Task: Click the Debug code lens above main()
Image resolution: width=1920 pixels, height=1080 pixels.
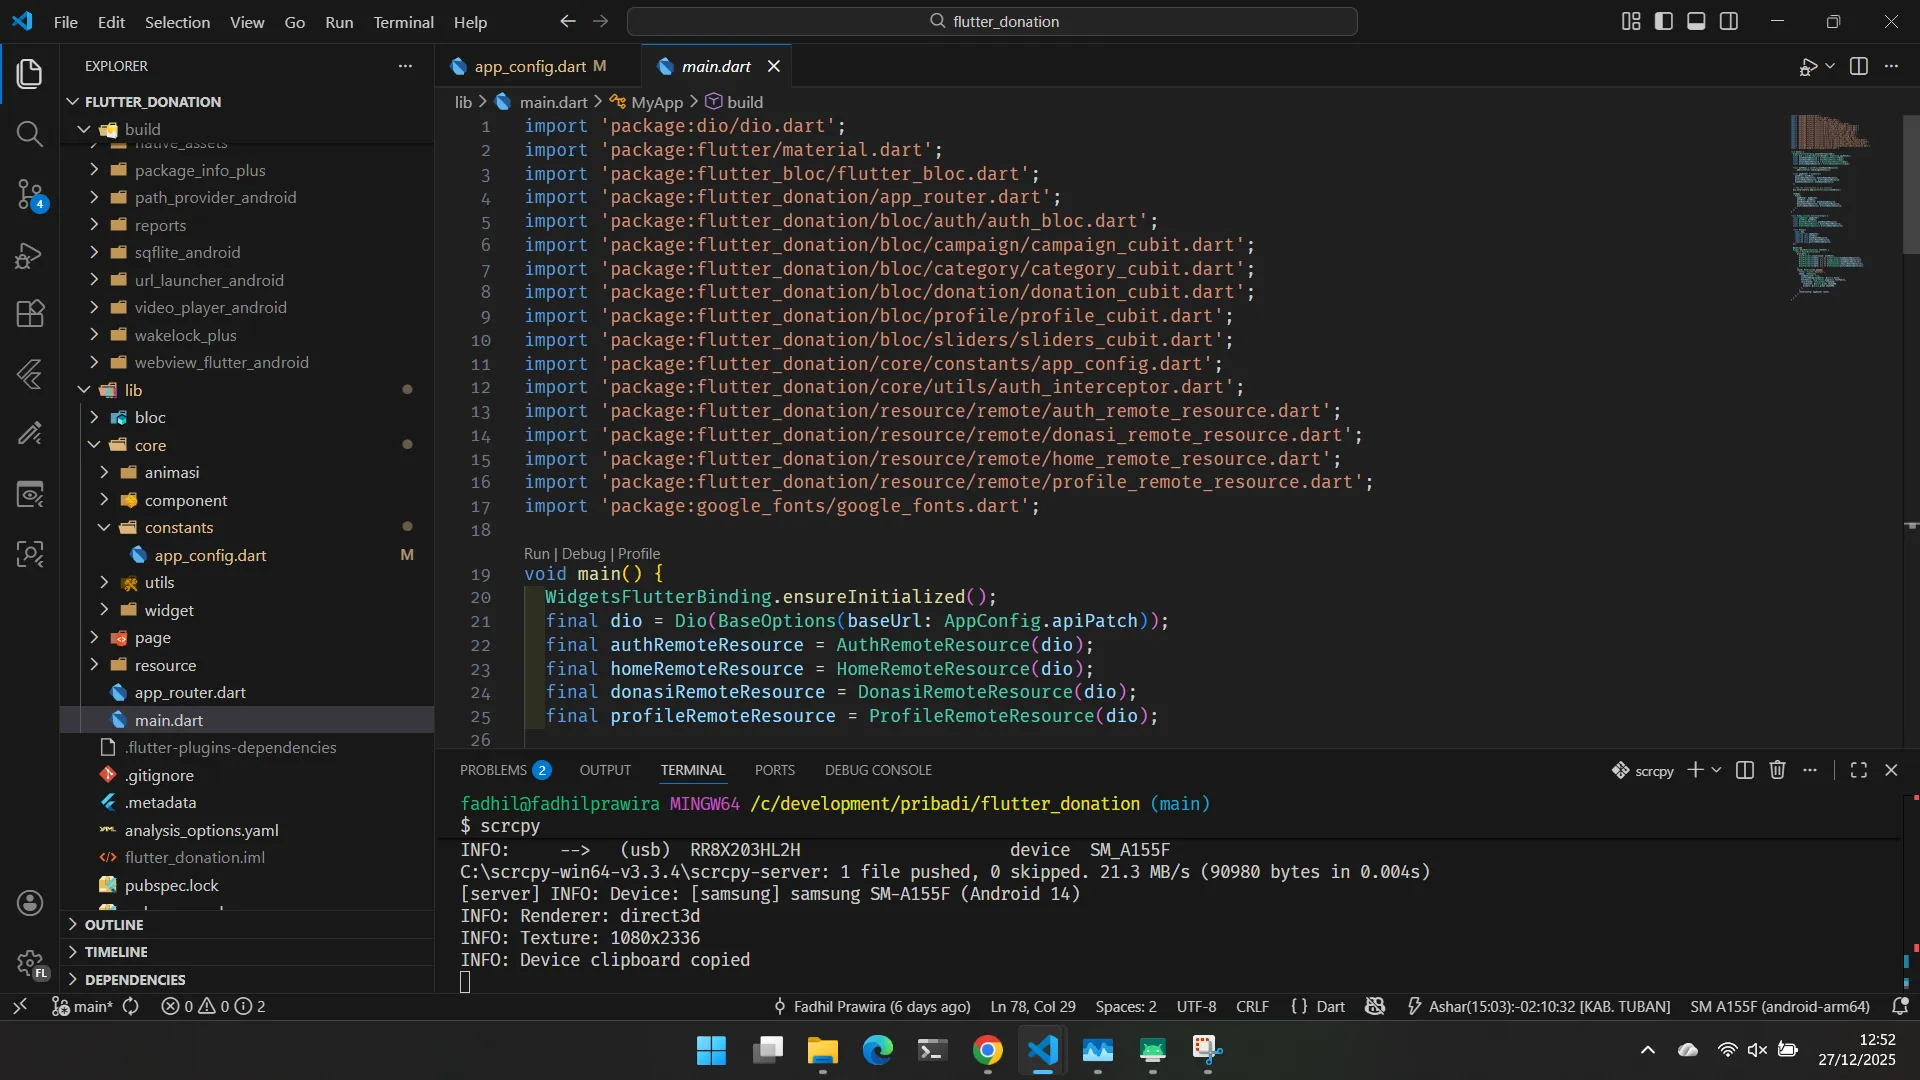Action: click(583, 554)
